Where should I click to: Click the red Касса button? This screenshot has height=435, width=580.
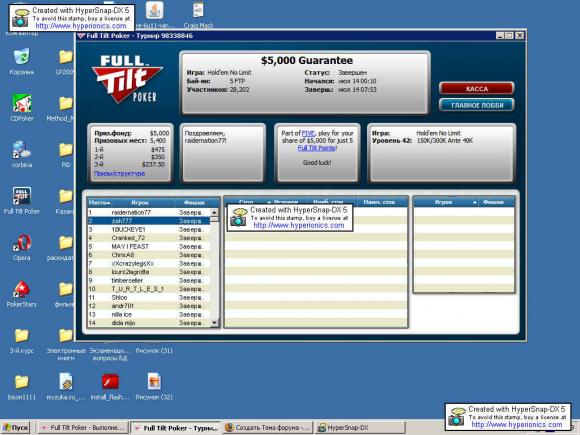[476, 89]
